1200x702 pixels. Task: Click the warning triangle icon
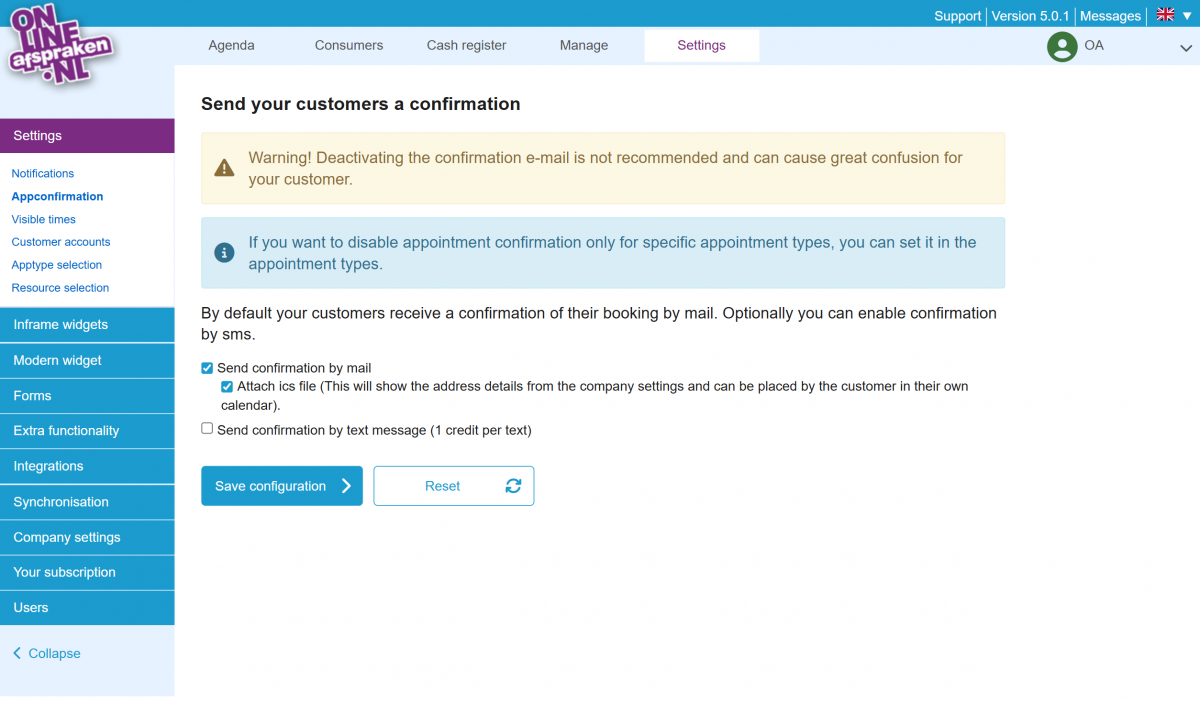point(224,167)
